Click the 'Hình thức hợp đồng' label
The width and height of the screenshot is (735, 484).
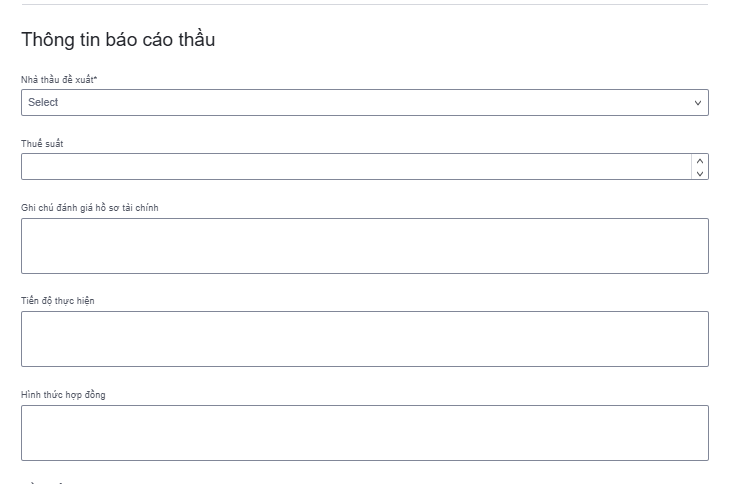63,395
